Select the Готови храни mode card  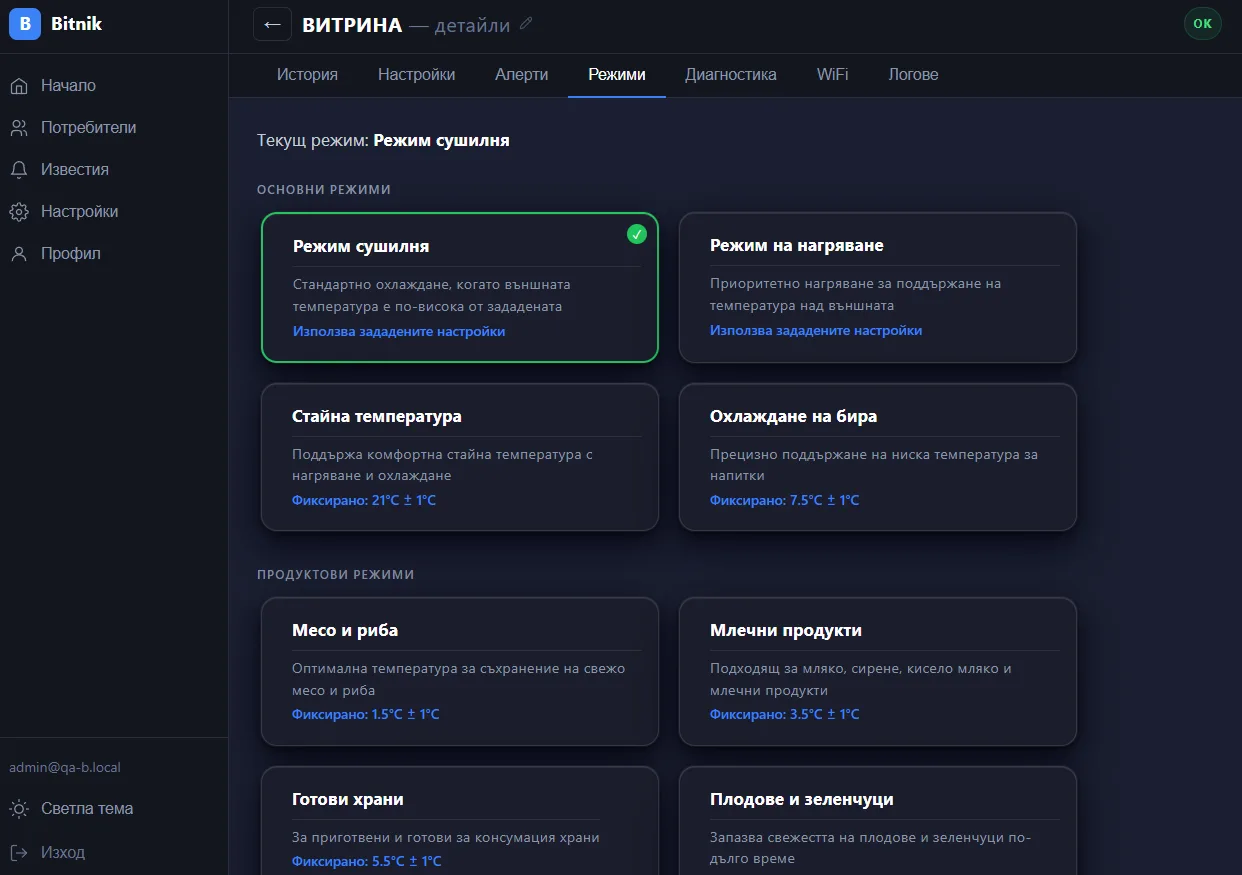pos(460,821)
